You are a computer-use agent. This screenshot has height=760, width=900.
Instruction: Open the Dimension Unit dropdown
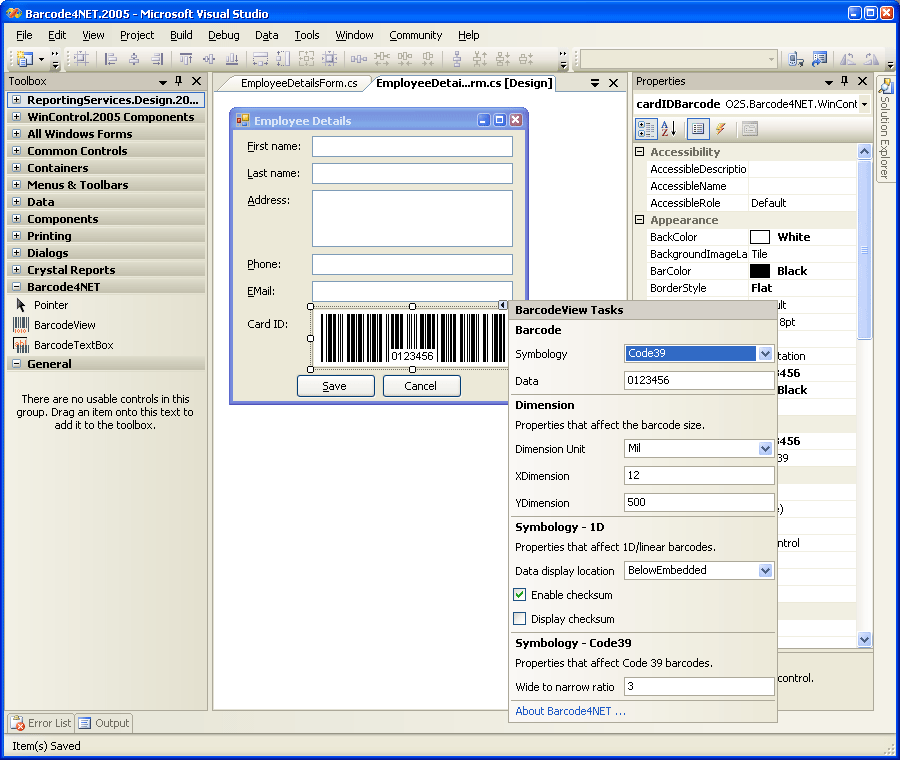pos(765,449)
